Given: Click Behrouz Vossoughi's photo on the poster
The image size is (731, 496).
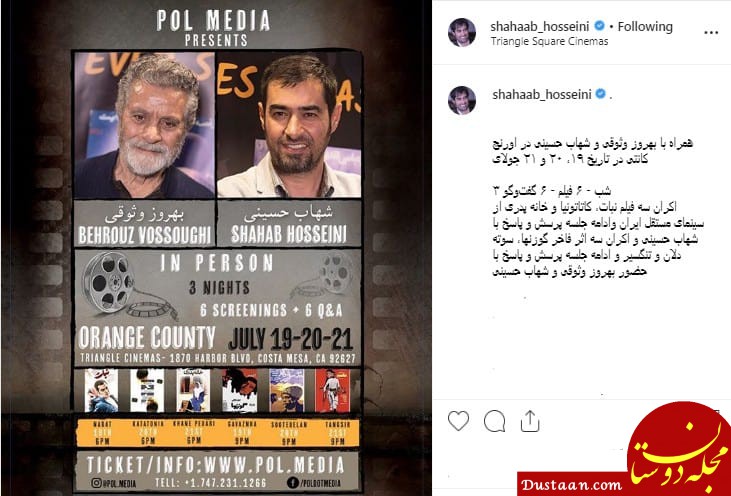Looking at the screenshot, I should pyautogui.click(x=145, y=125).
